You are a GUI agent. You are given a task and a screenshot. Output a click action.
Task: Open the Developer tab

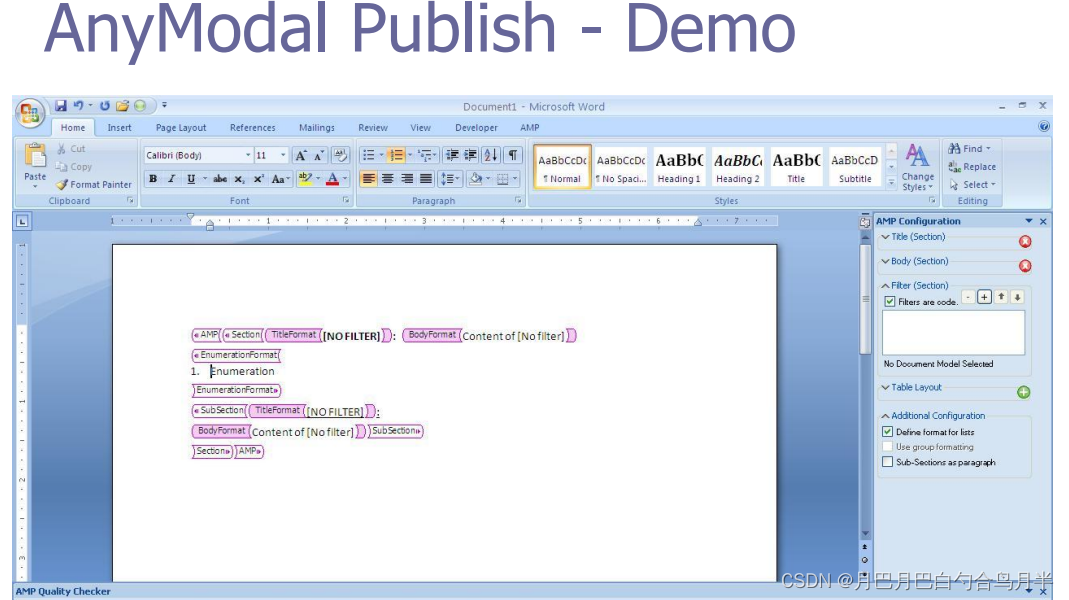pyautogui.click(x=476, y=128)
